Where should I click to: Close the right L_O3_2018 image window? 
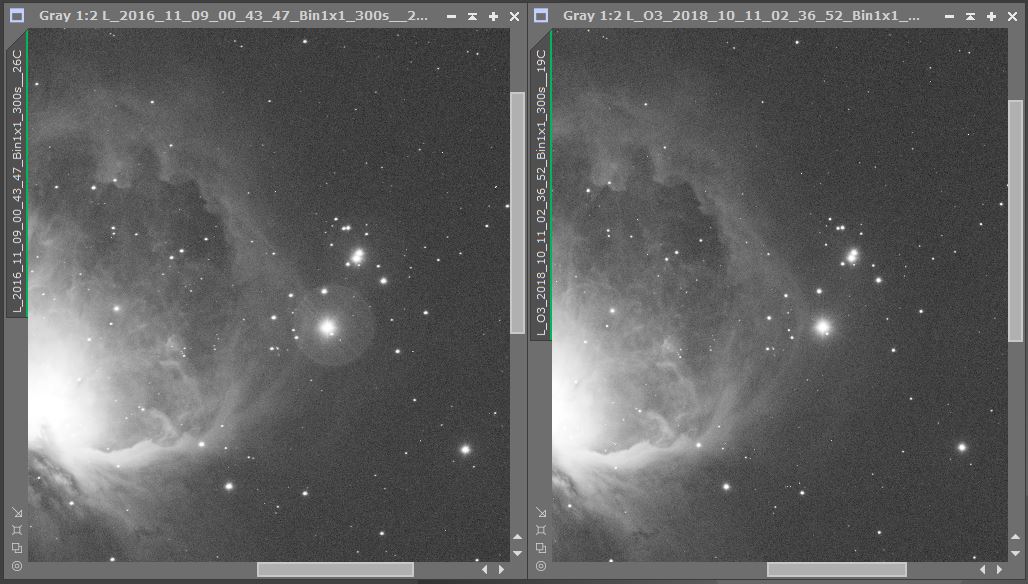pyautogui.click(x=1012, y=16)
